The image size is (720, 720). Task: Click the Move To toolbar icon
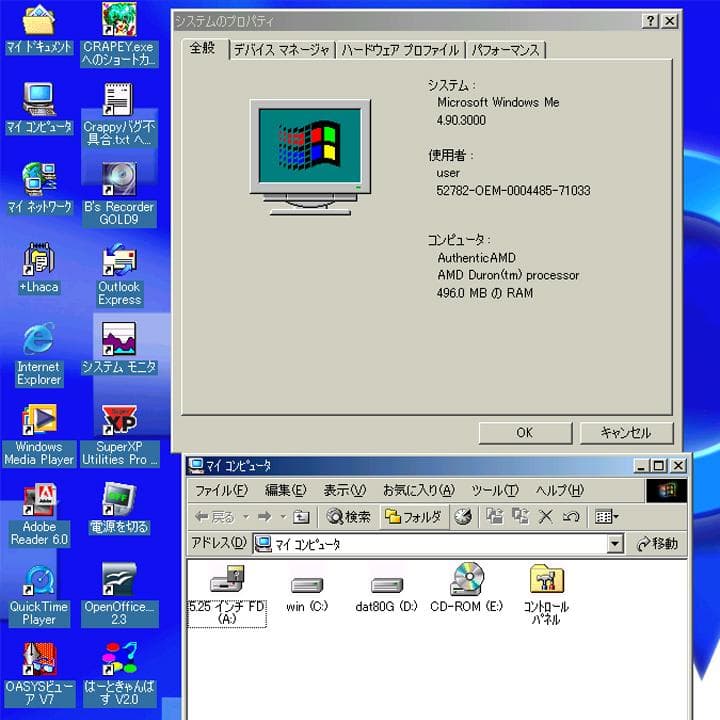[x=495, y=517]
